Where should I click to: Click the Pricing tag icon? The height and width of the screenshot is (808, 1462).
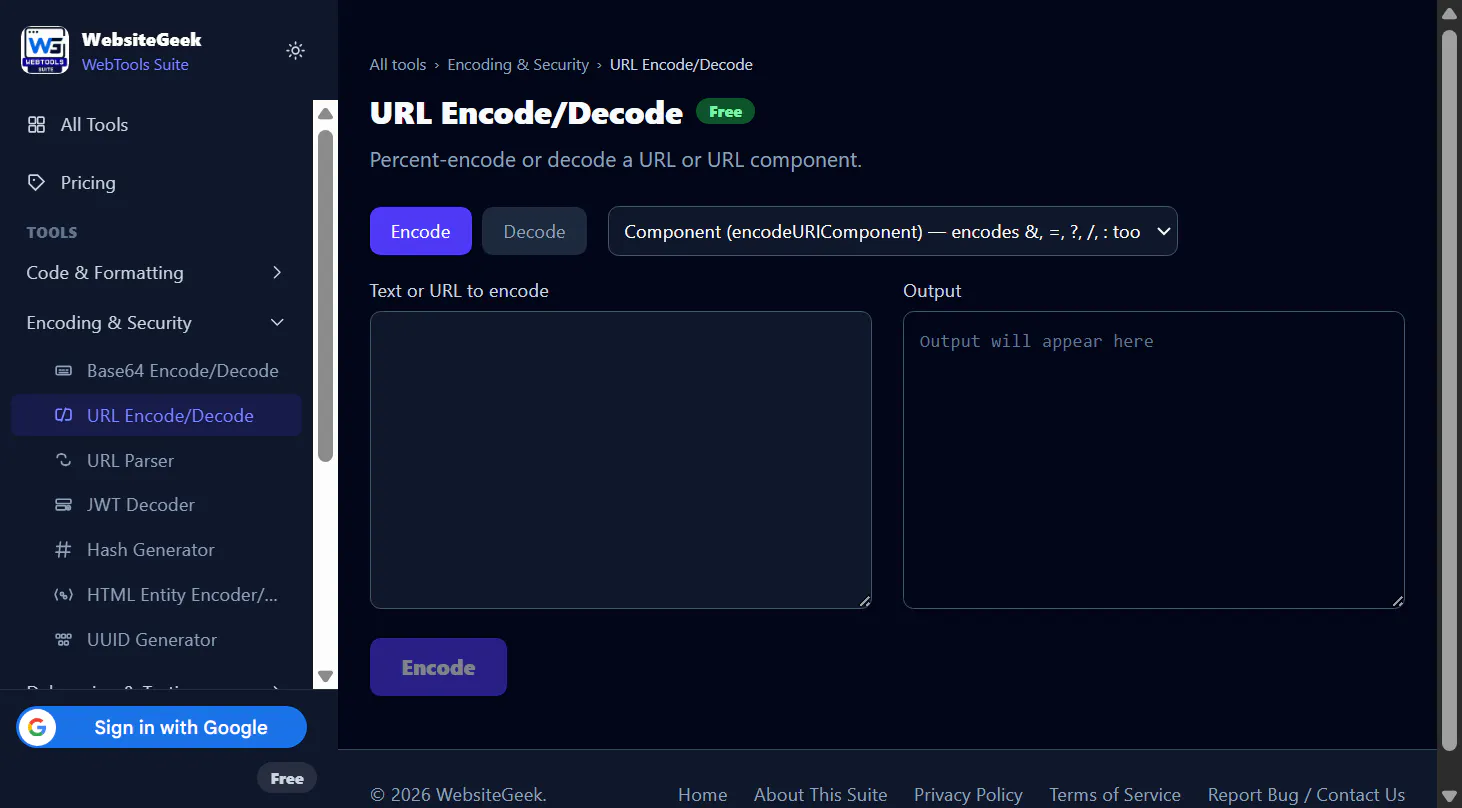37,182
